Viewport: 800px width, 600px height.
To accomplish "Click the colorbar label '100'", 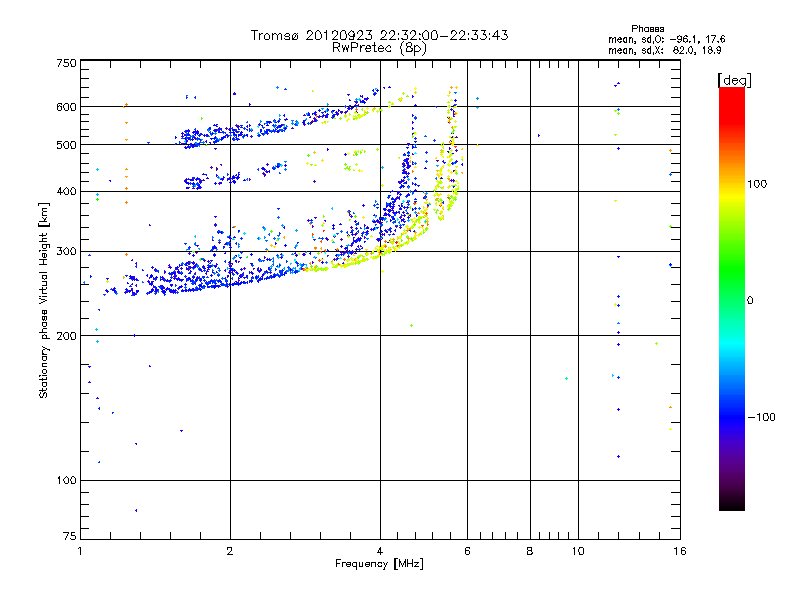I will click(757, 184).
